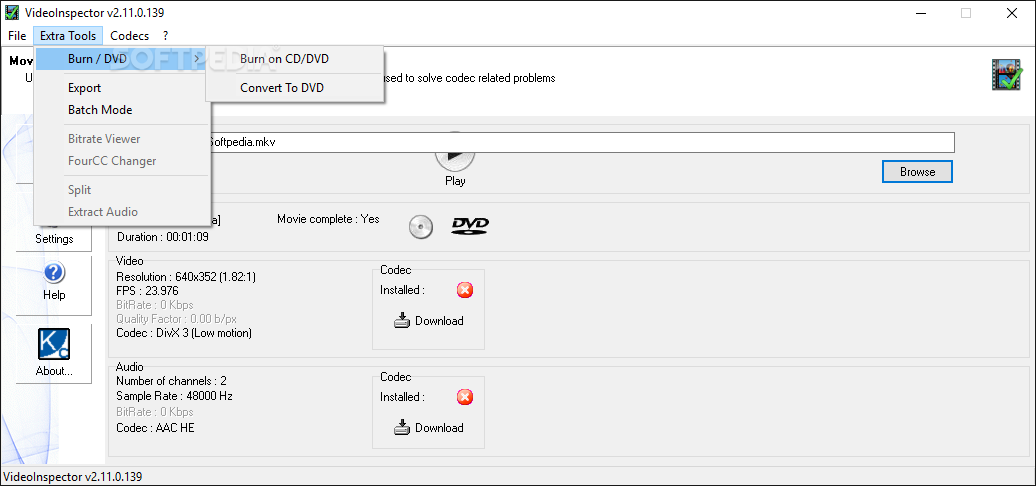This screenshot has height=486, width=1036.
Task: Download the missing video codec
Action: pos(429,321)
